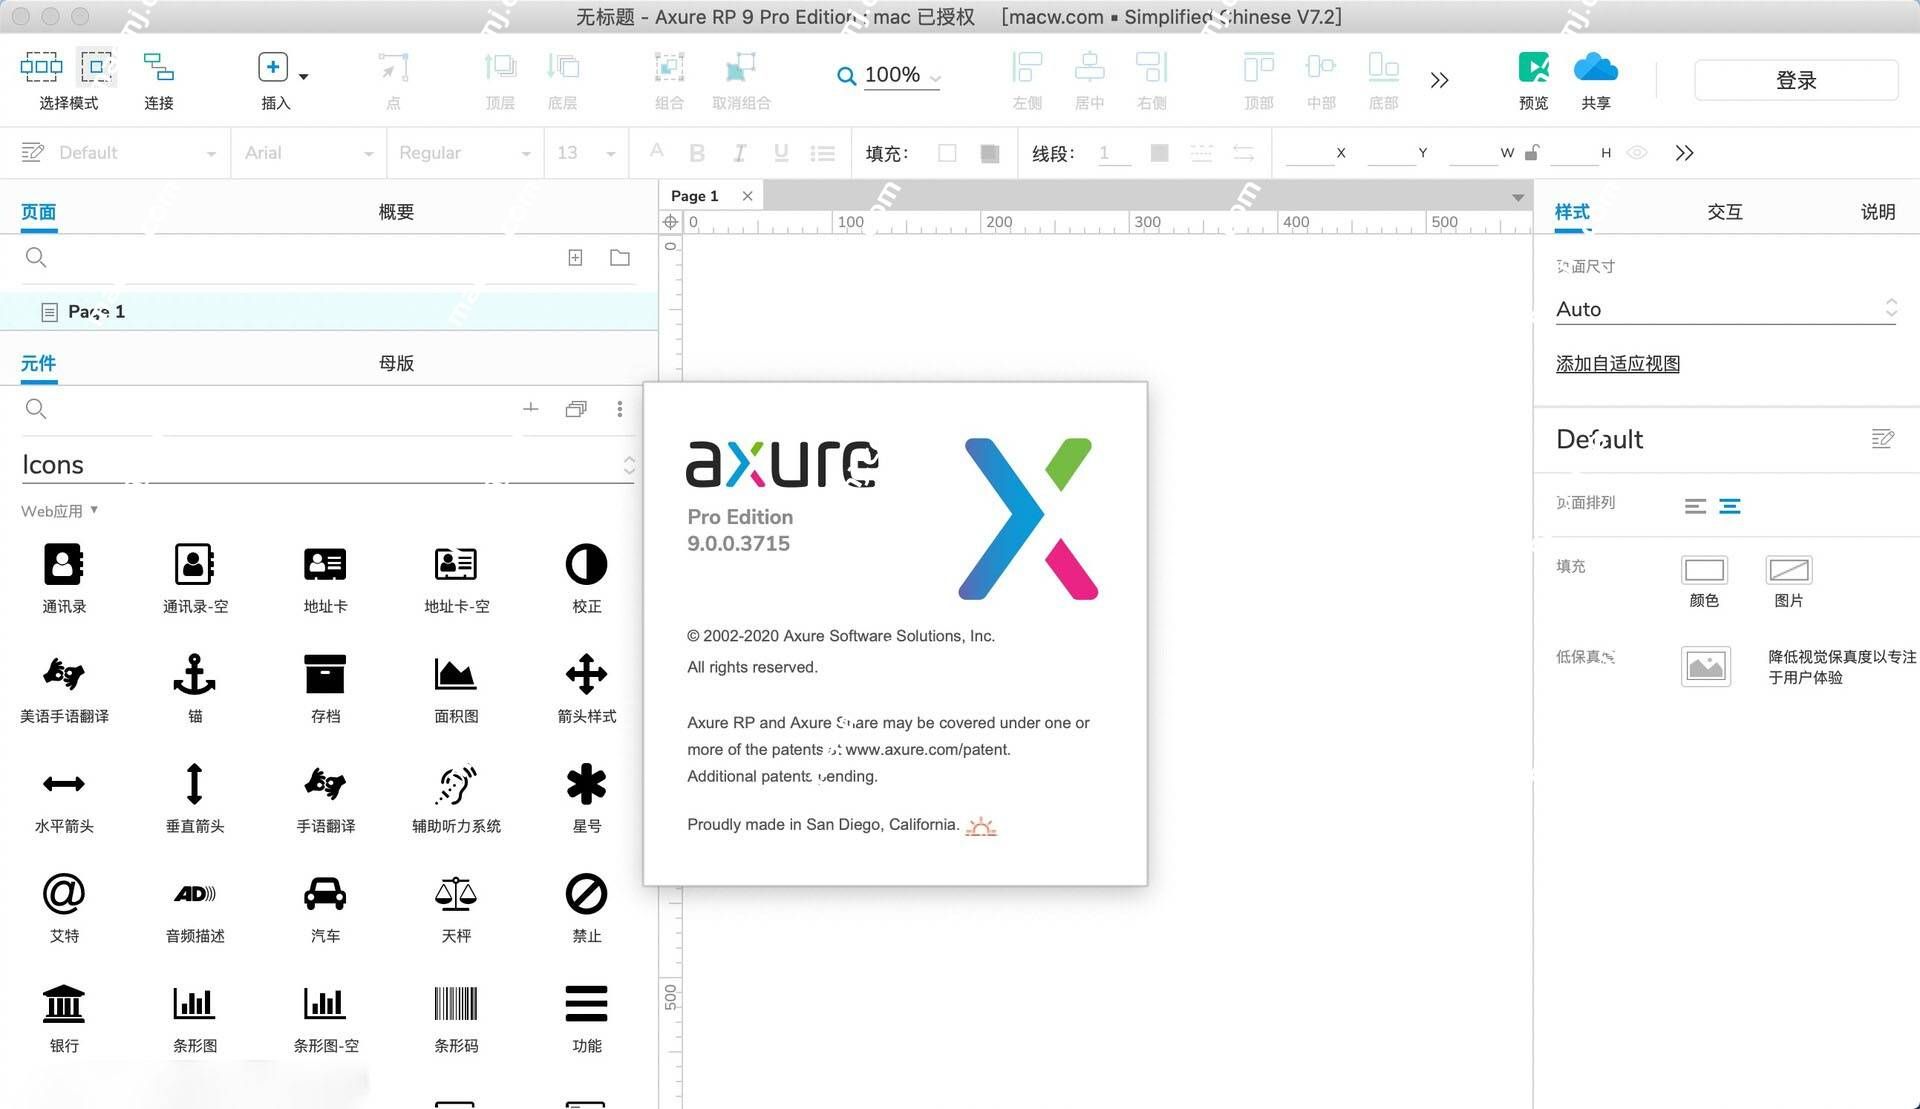Click the 点 point tool
Viewport: 1920px width, 1109px height.
click(x=393, y=67)
